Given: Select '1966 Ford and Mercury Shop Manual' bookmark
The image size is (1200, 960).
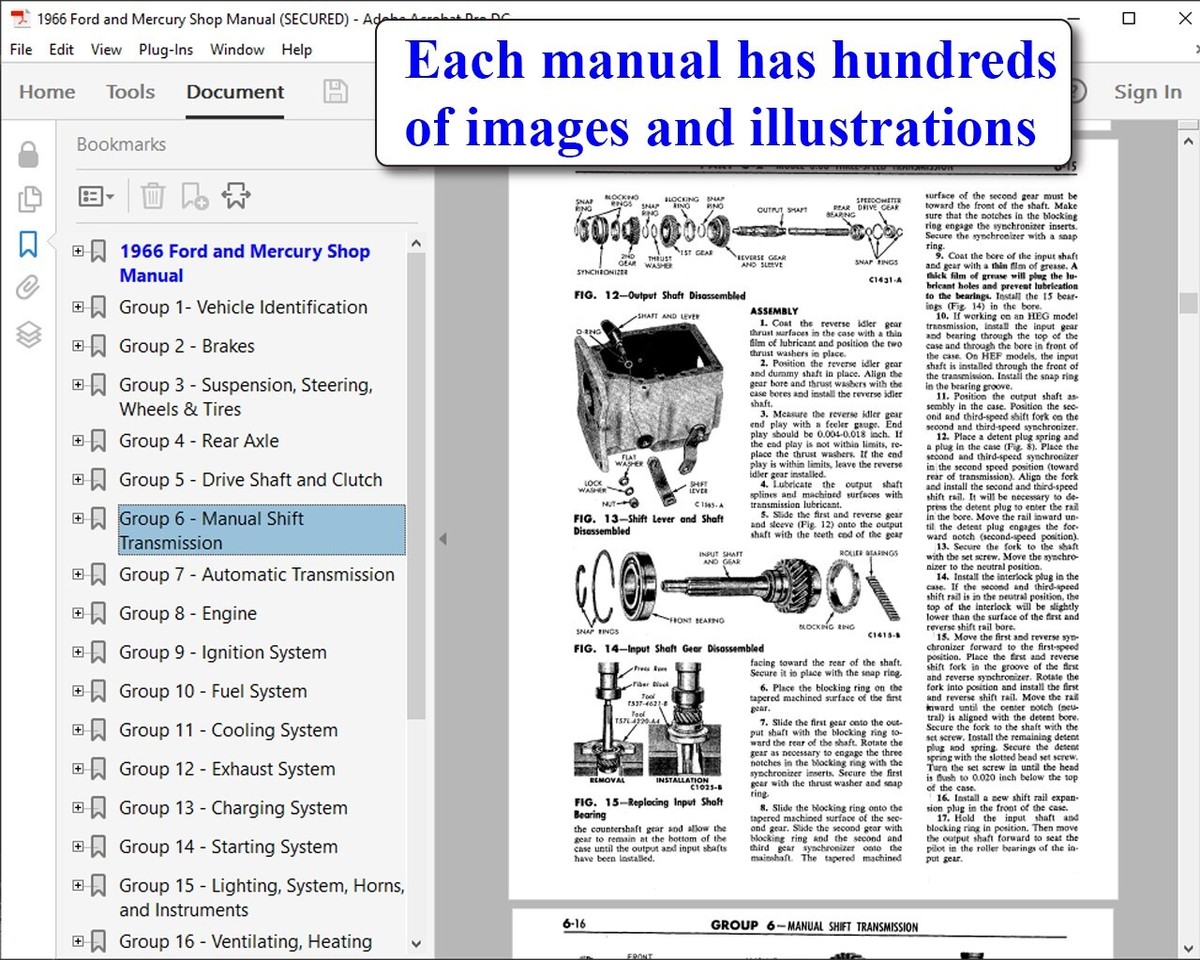Looking at the screenshot, I should (x=244, y=263).
